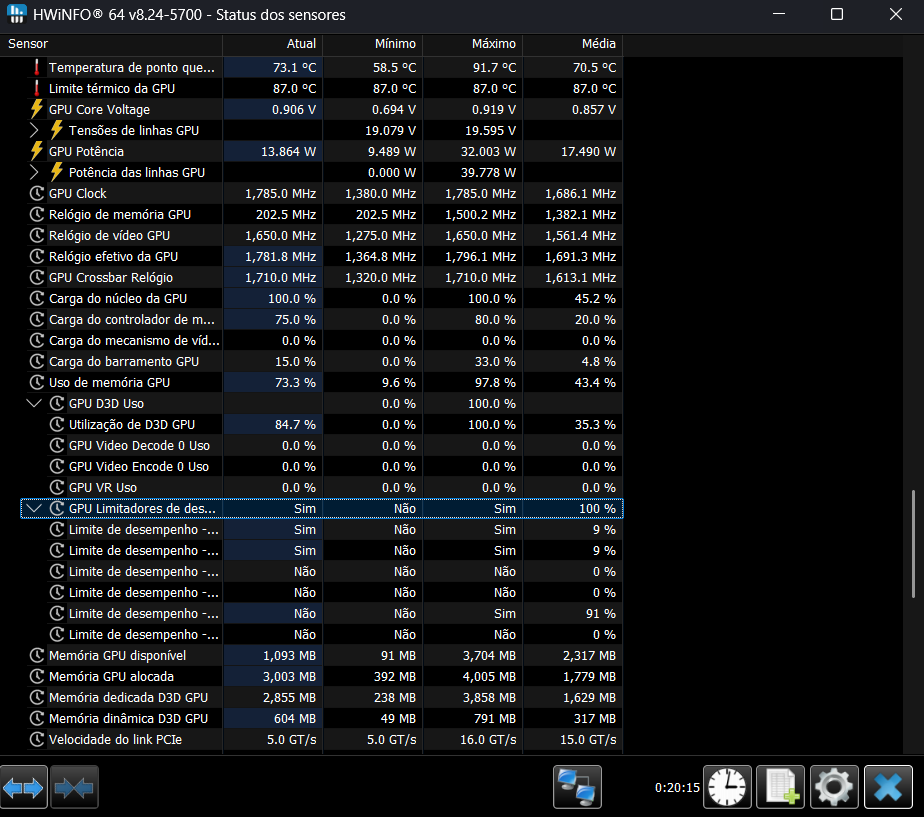Click the vertical scrollbar thumb
924x817 pixels.
[x=913, y=542]
